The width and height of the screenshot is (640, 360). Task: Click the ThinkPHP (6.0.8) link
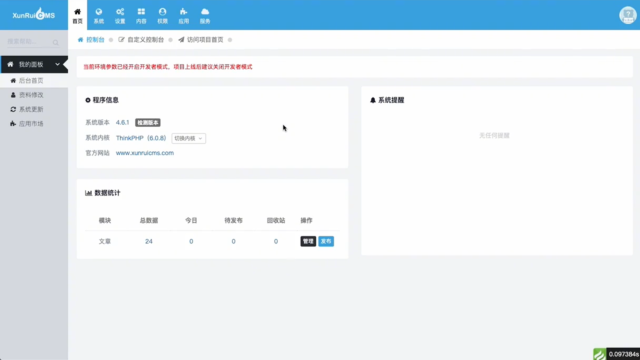click(141, 138)
